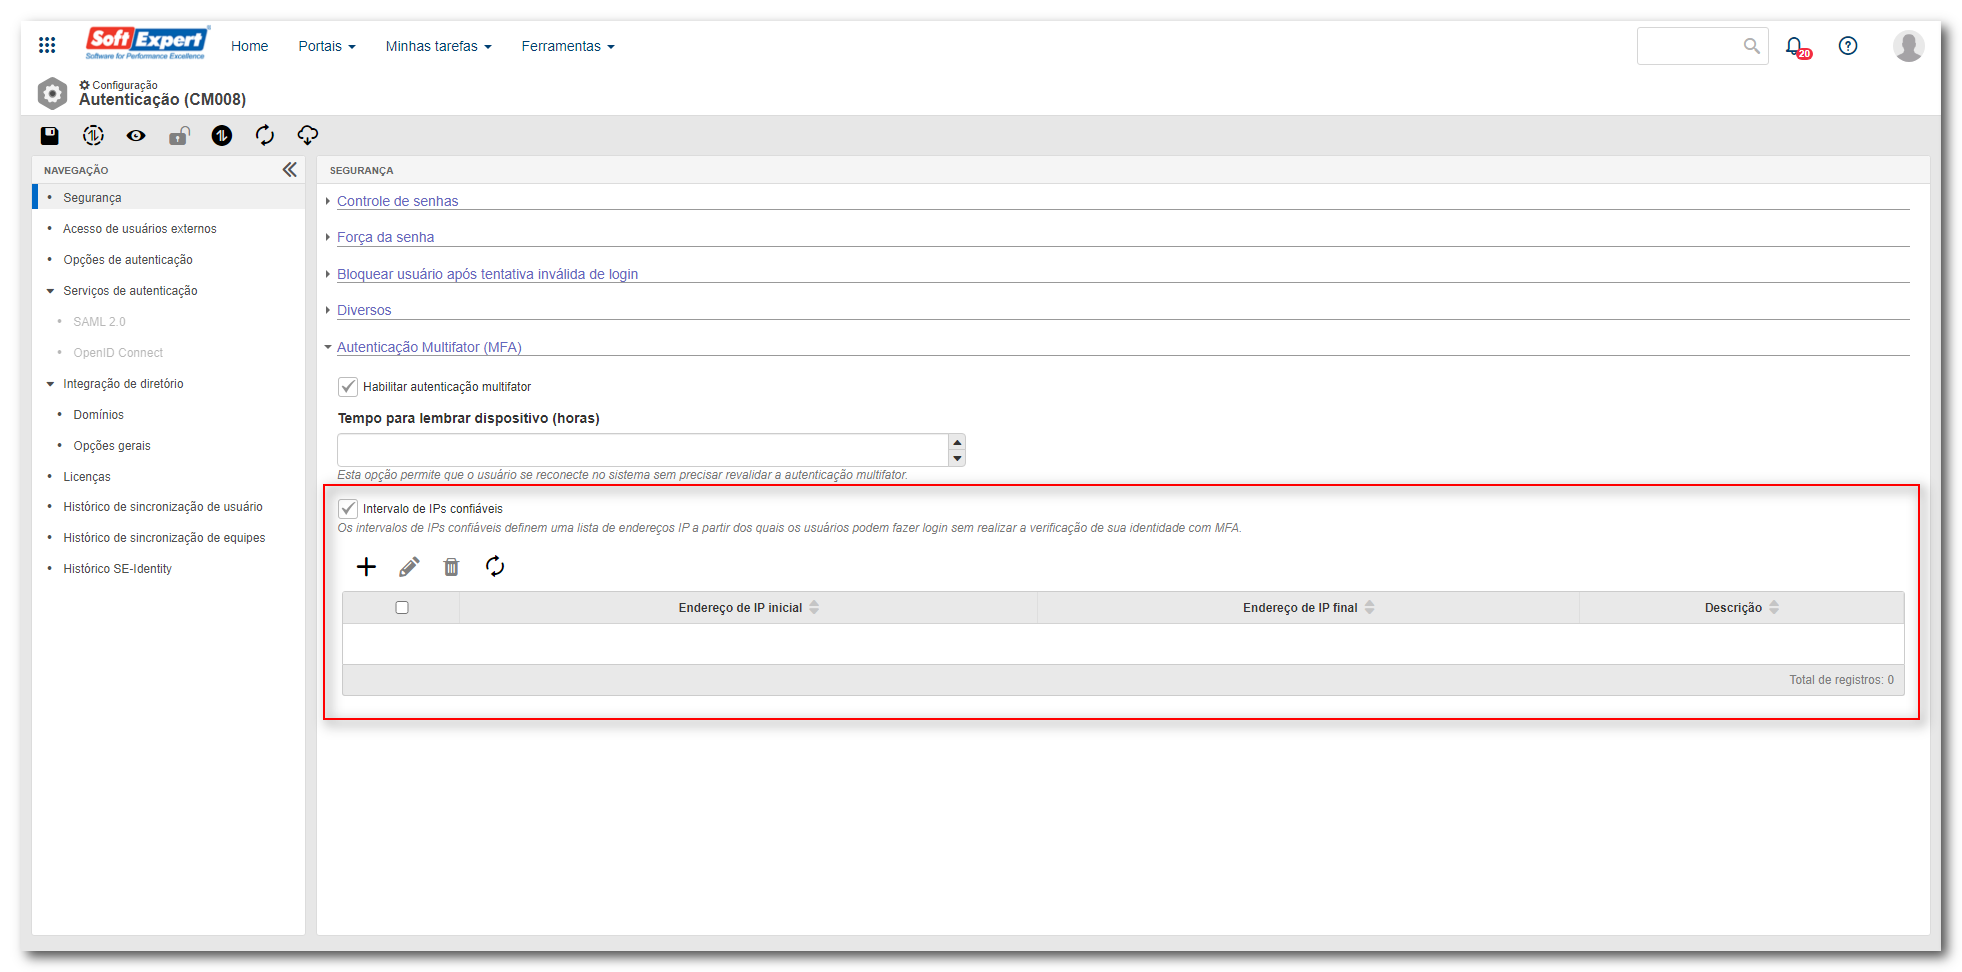This screenshot has height=972, width=1962.
Task: Click the SoftExpert logo
Action: point(147,43)
